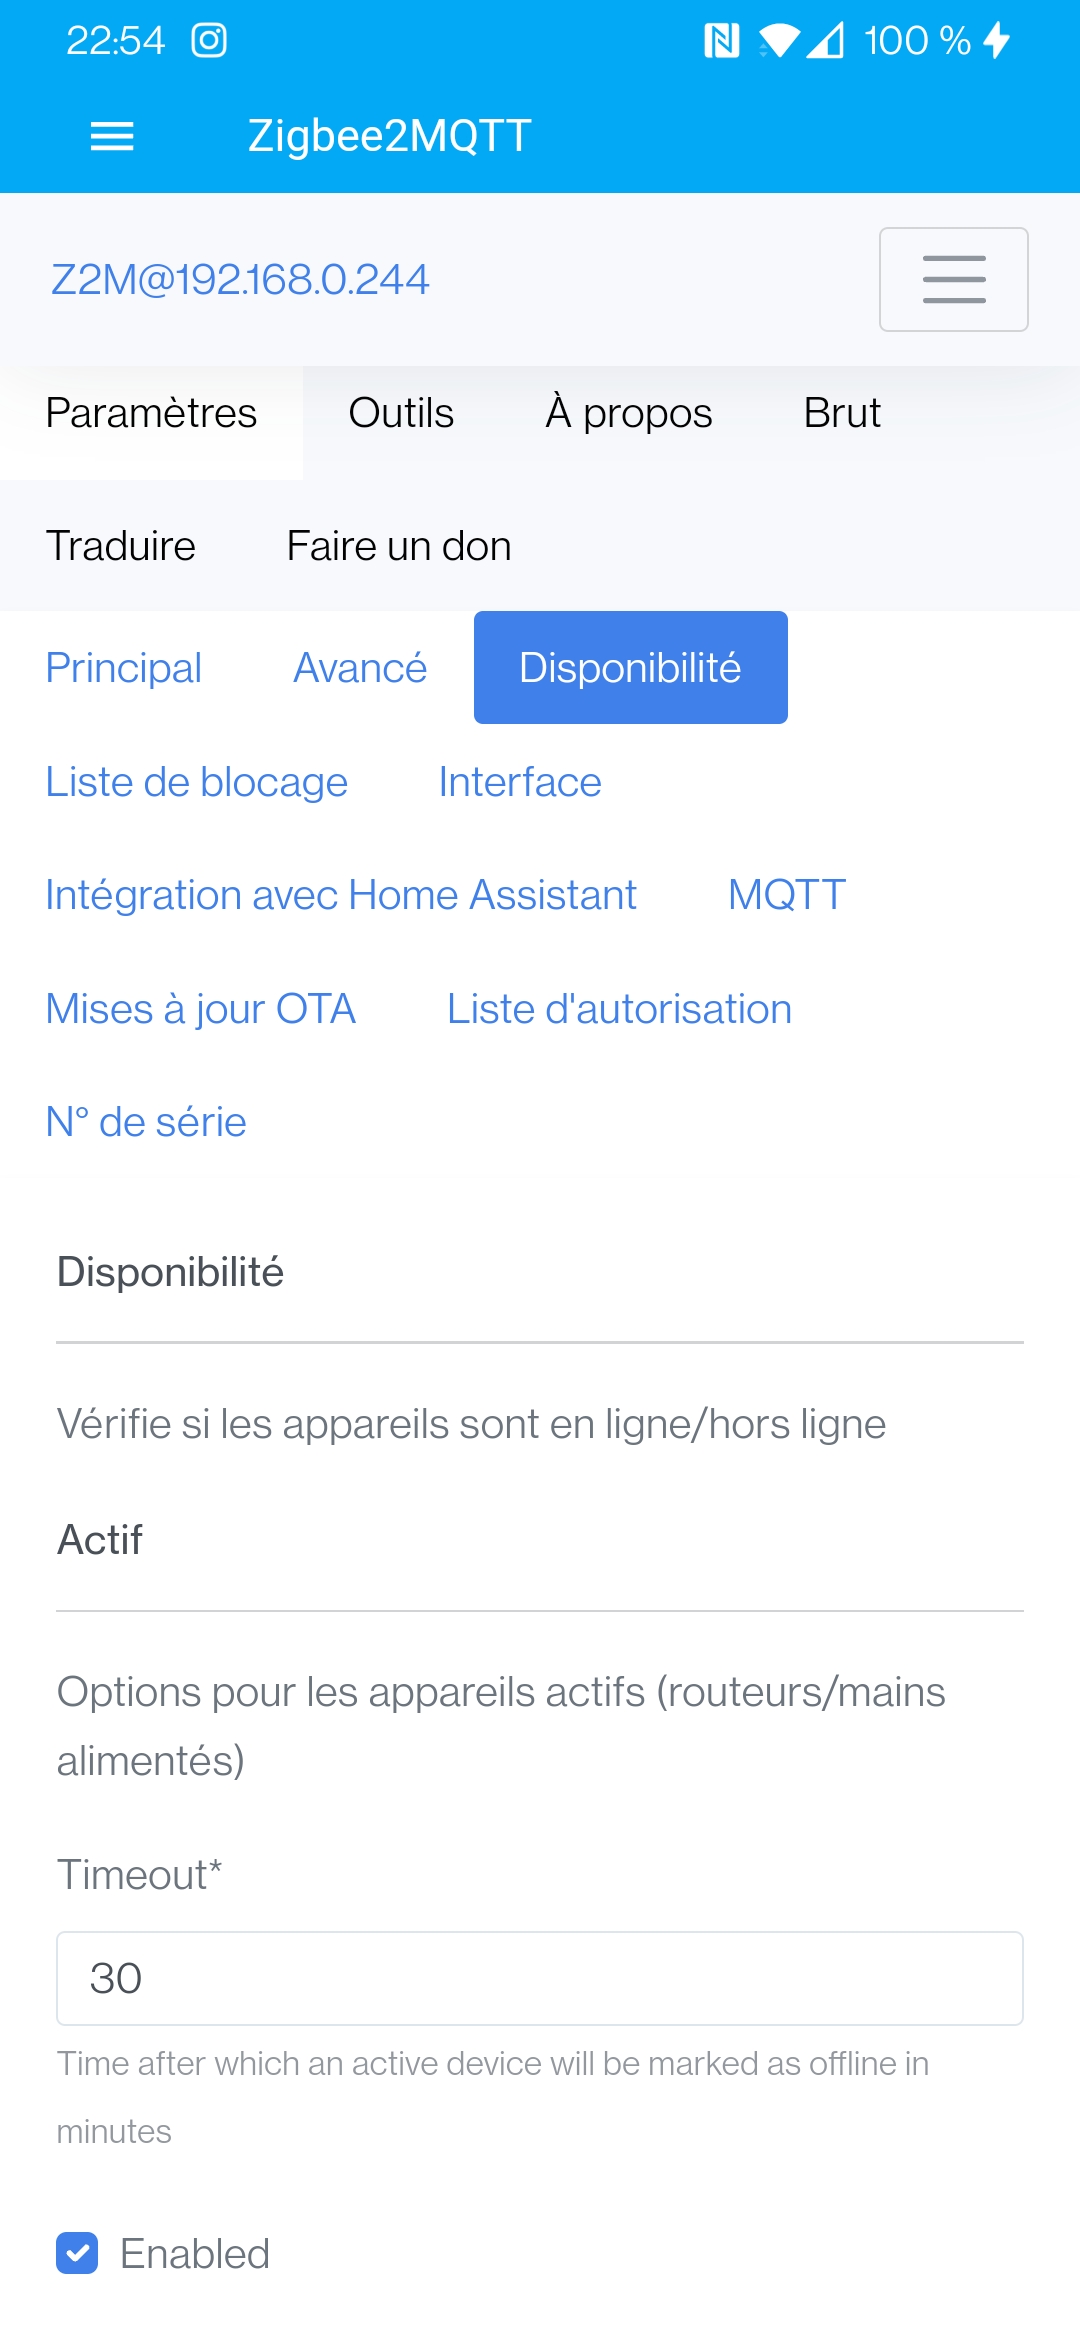Image resolution: width=1080 pixels, height=2340 pixels.
Task: Open the Paramètres menu
Action: tap(151, 413)
